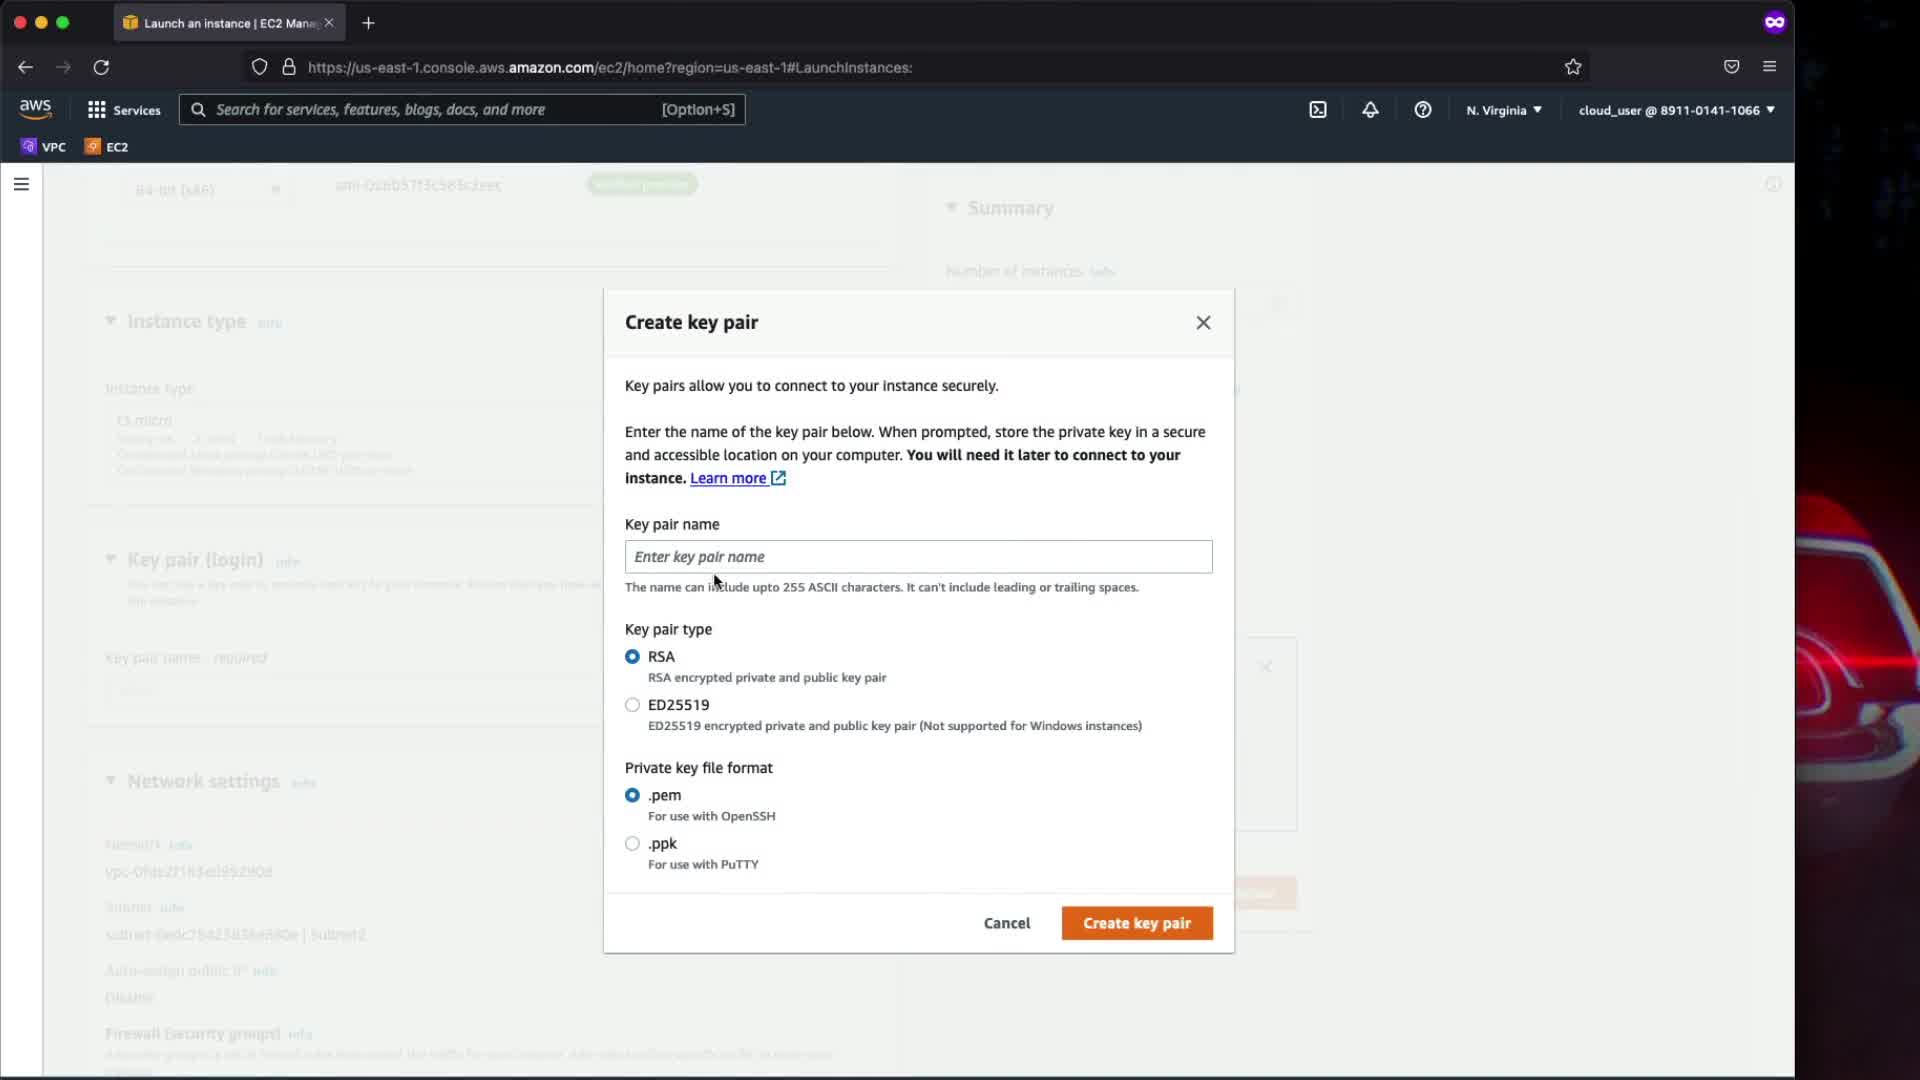Bookmark page with star icon

[1573, 67]
